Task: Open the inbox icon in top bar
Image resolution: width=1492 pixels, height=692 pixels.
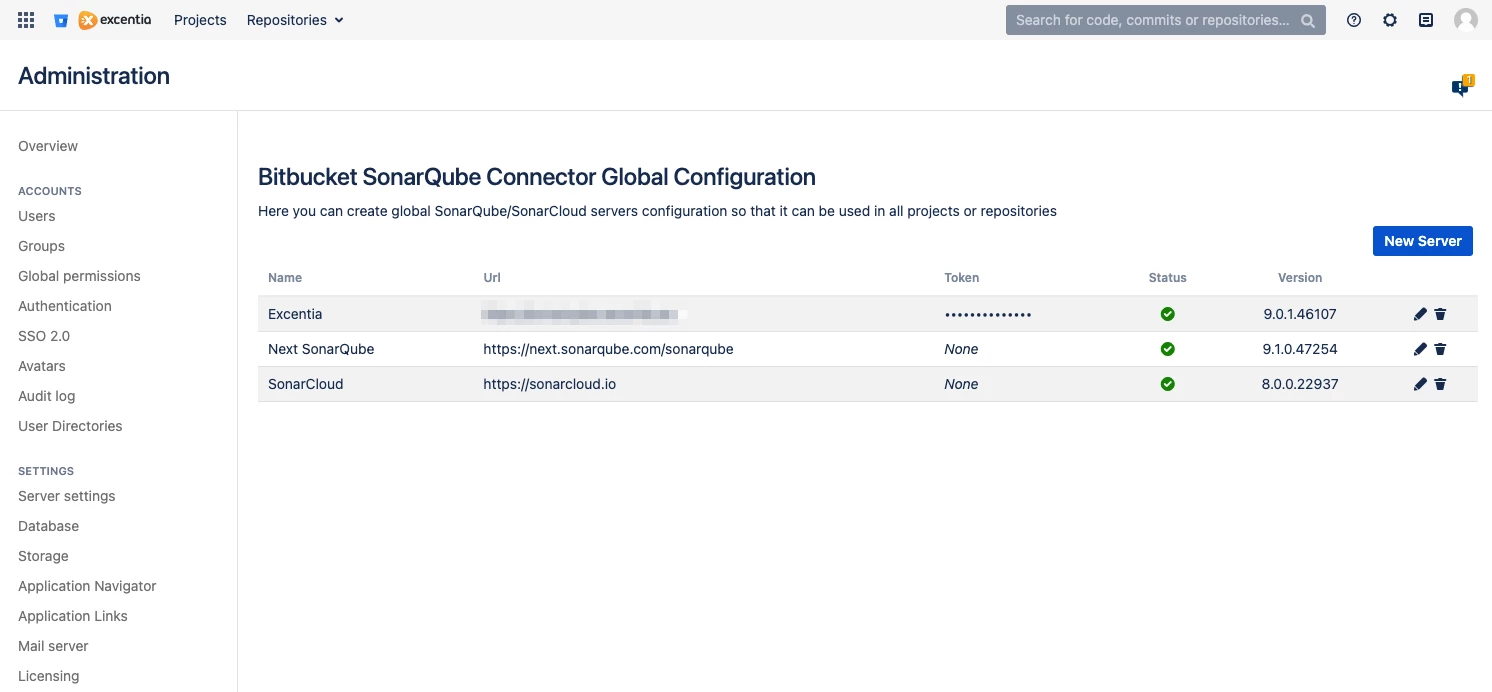Action: pyautogui.click(x=1426, y=19)
